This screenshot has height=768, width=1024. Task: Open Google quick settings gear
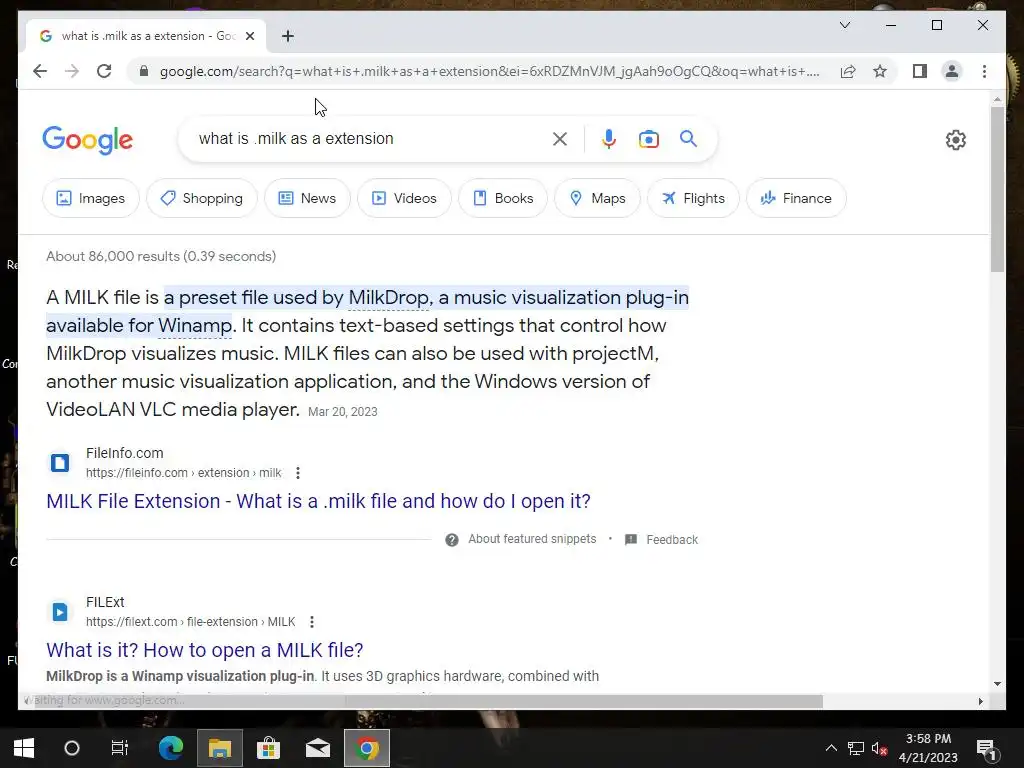pos(955,140)
